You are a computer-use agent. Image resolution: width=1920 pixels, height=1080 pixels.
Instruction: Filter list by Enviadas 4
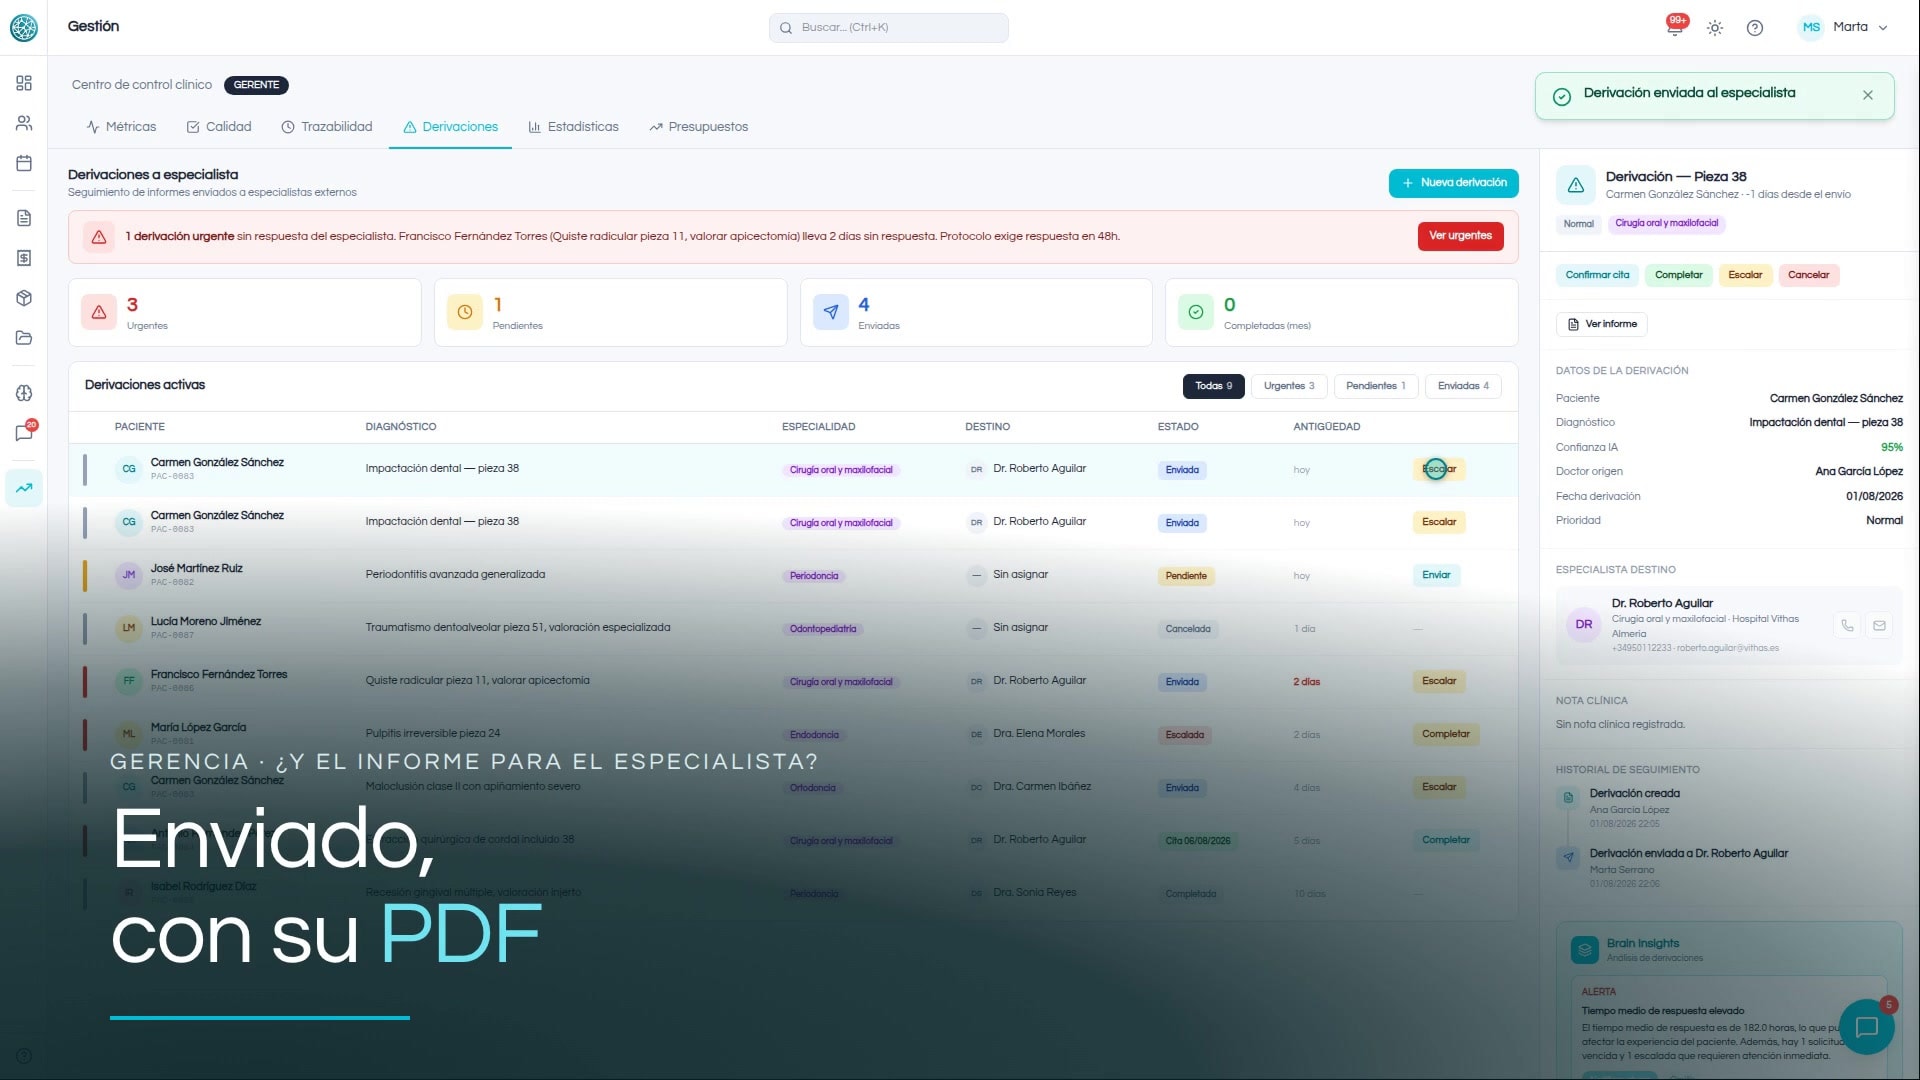tap(1463, 386)
